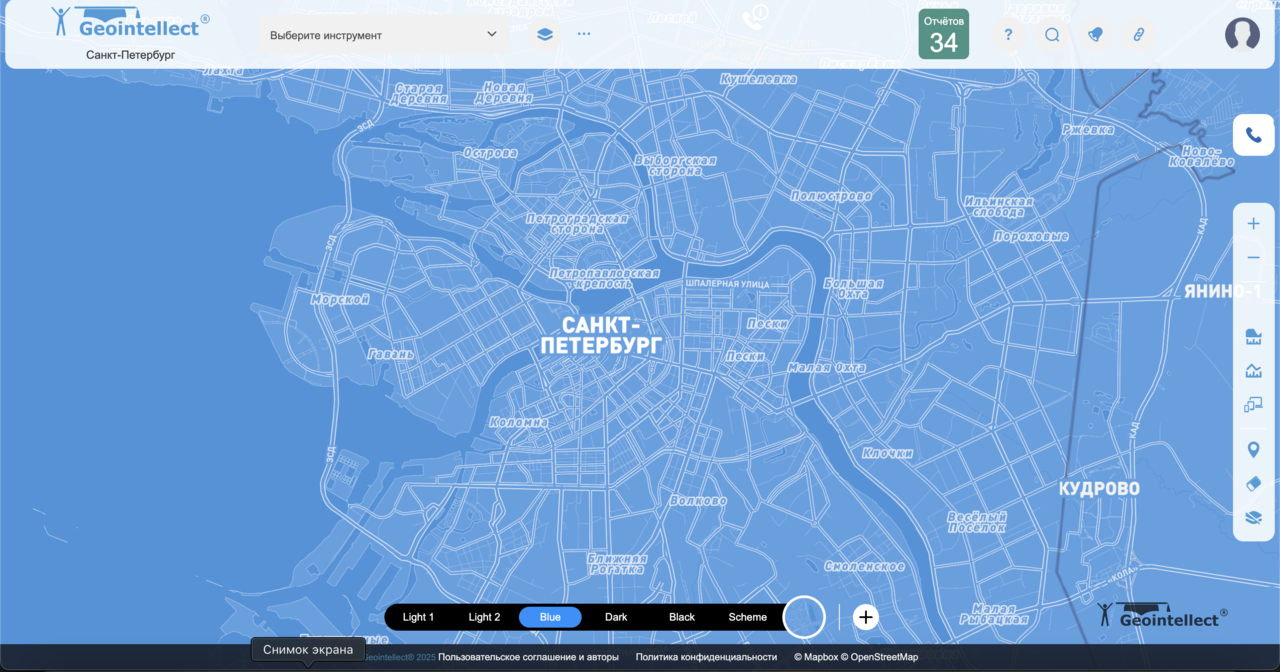Zoom out the map with minus
1280x672 pixels.
(x=1253, y=258)
